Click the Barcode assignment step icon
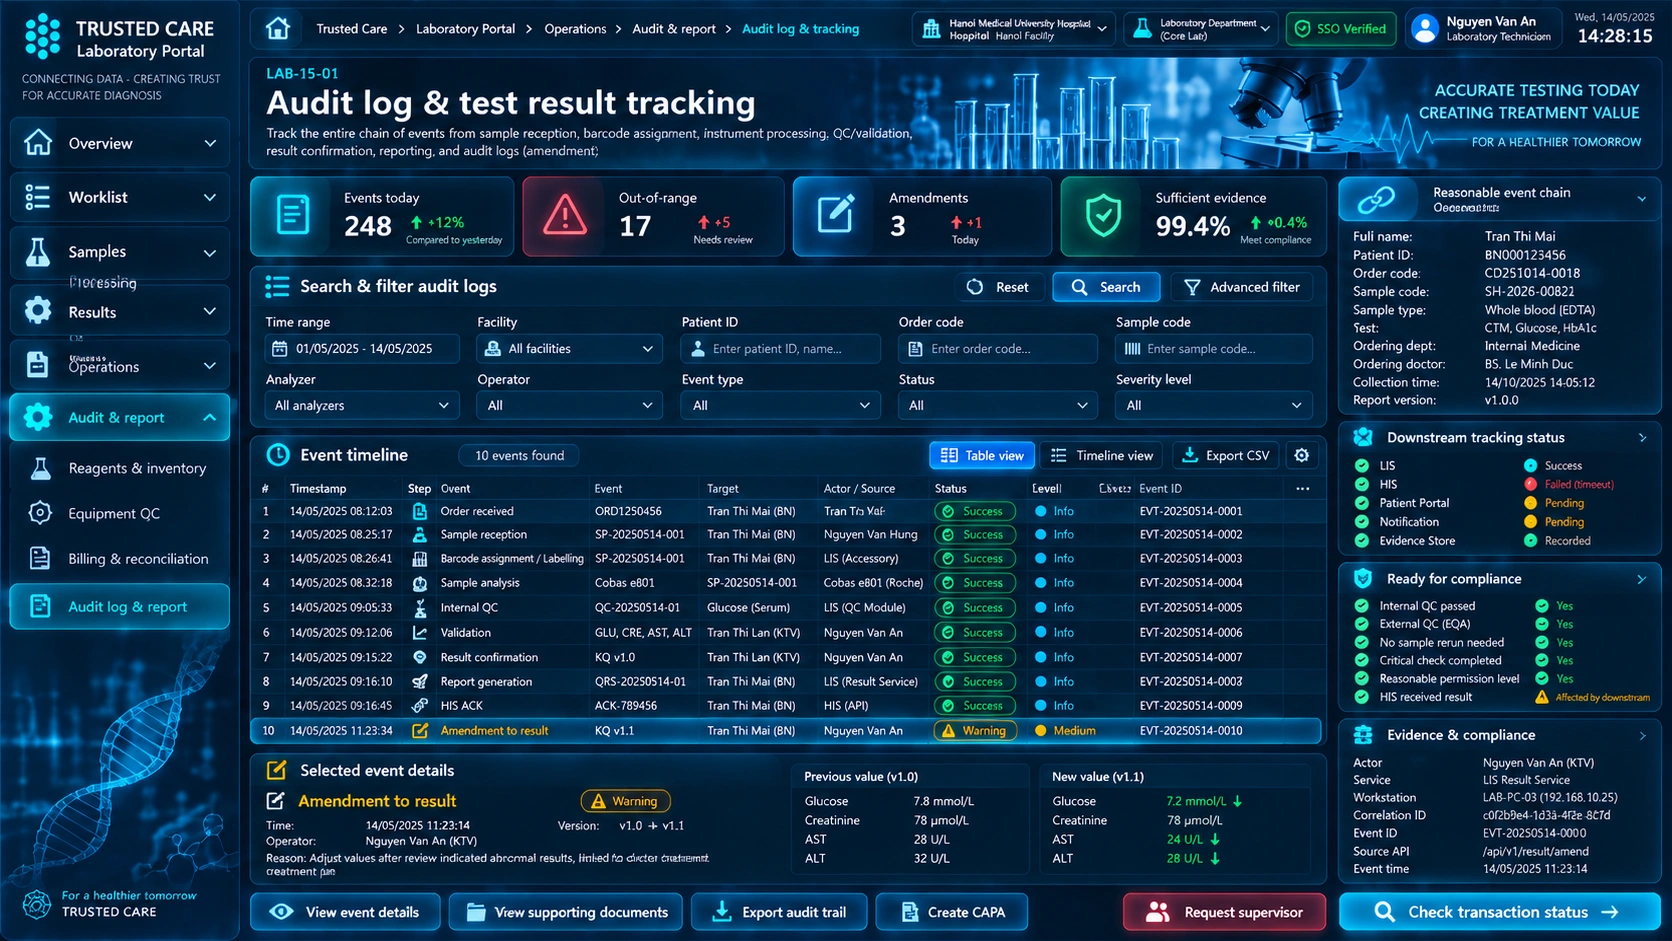The height and width of the screenshot is (941, 1672). 420,559
